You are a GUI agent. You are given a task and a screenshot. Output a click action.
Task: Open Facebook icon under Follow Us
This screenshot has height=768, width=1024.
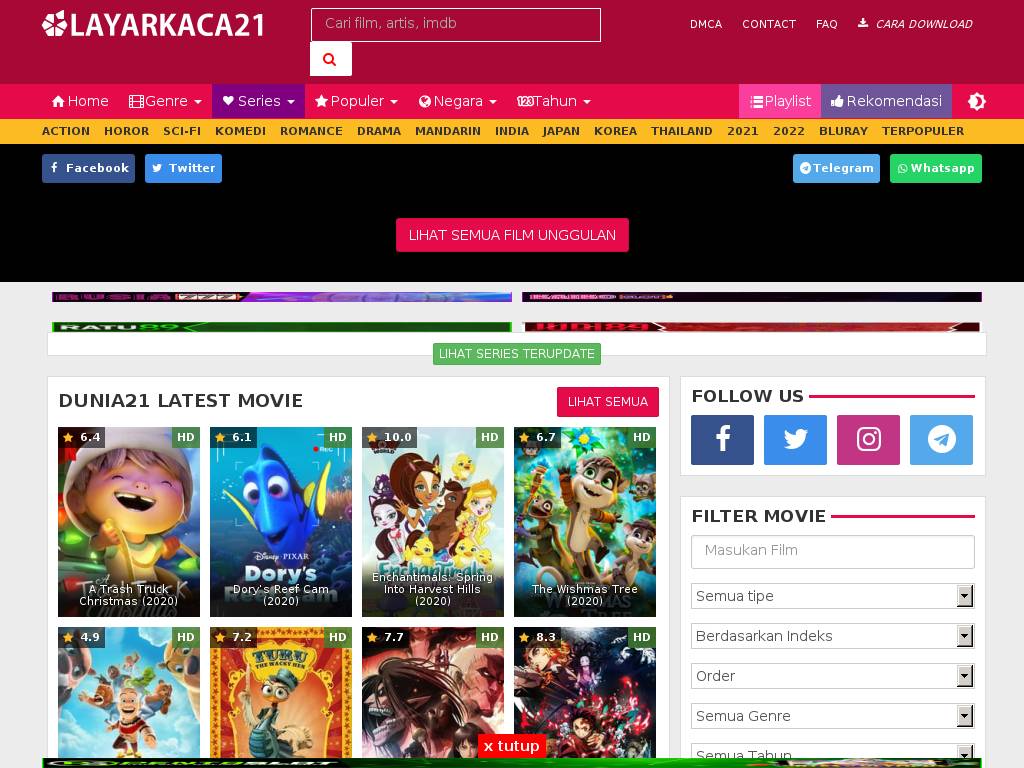click(x=722, y=440)
